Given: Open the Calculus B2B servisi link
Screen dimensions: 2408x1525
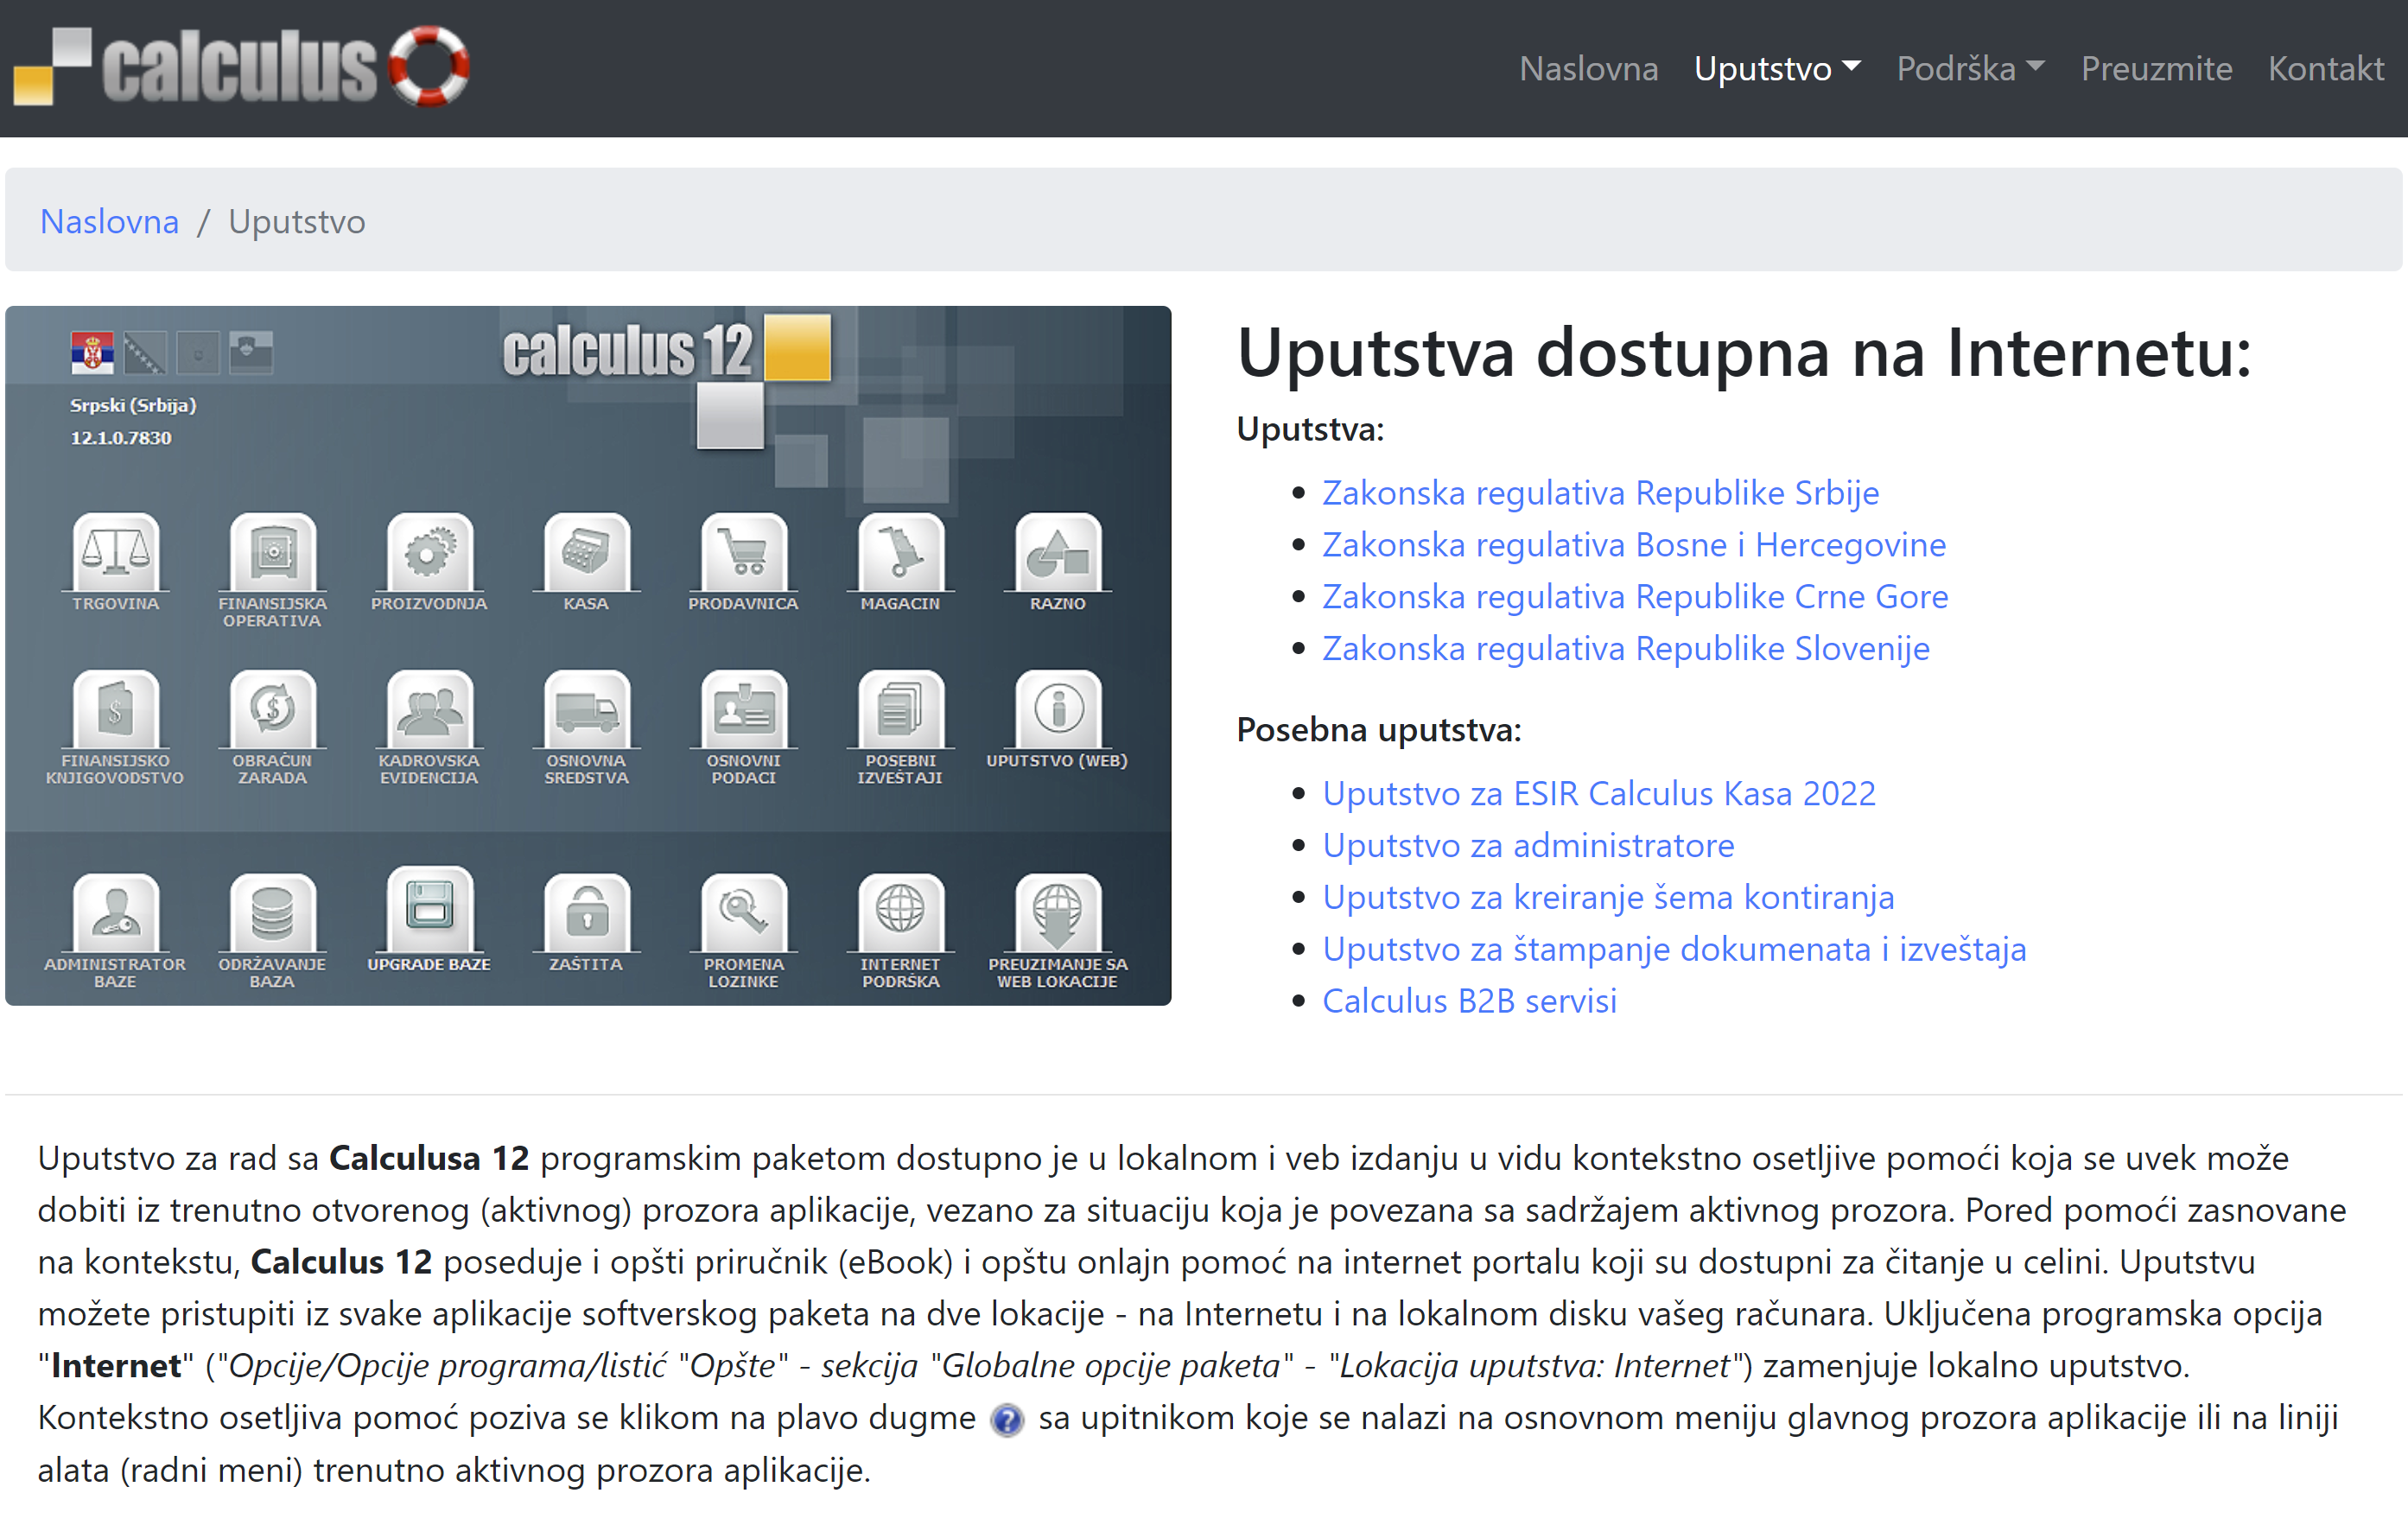Looking at the screenshot, I should pos(1469,1002).
